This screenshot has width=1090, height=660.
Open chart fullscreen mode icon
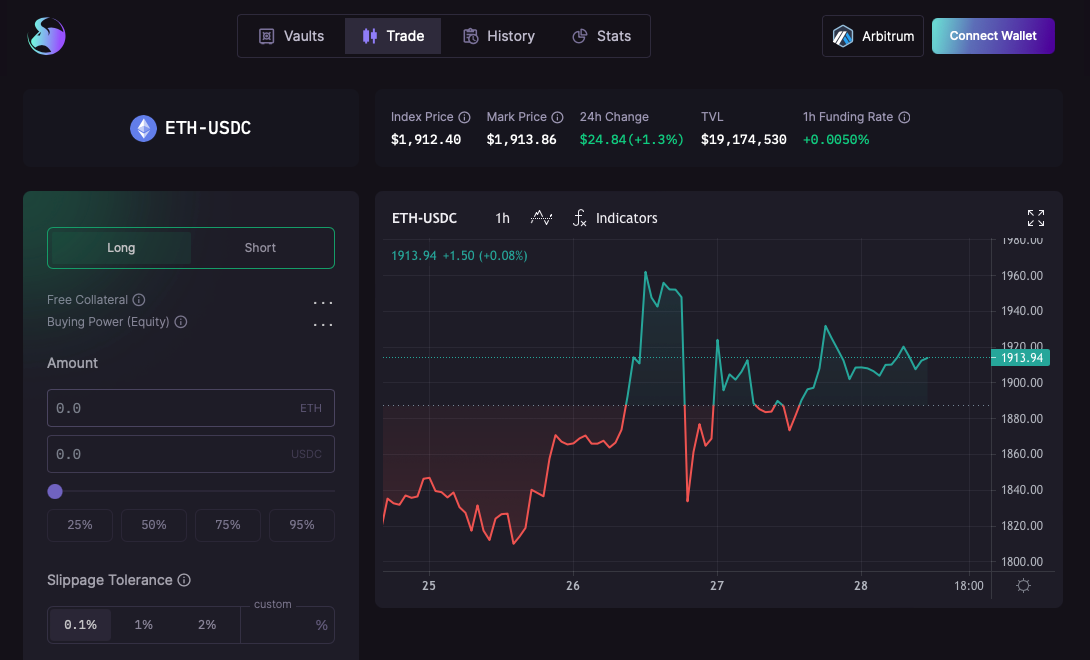[x=1036, y=218]
